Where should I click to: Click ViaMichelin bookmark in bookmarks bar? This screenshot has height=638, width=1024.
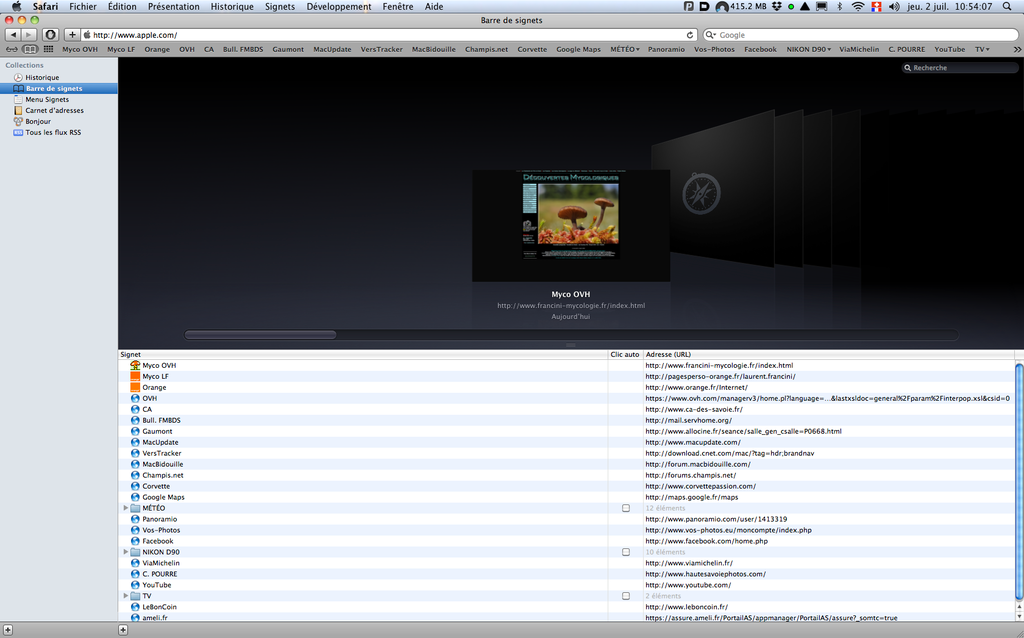[859, 49]
